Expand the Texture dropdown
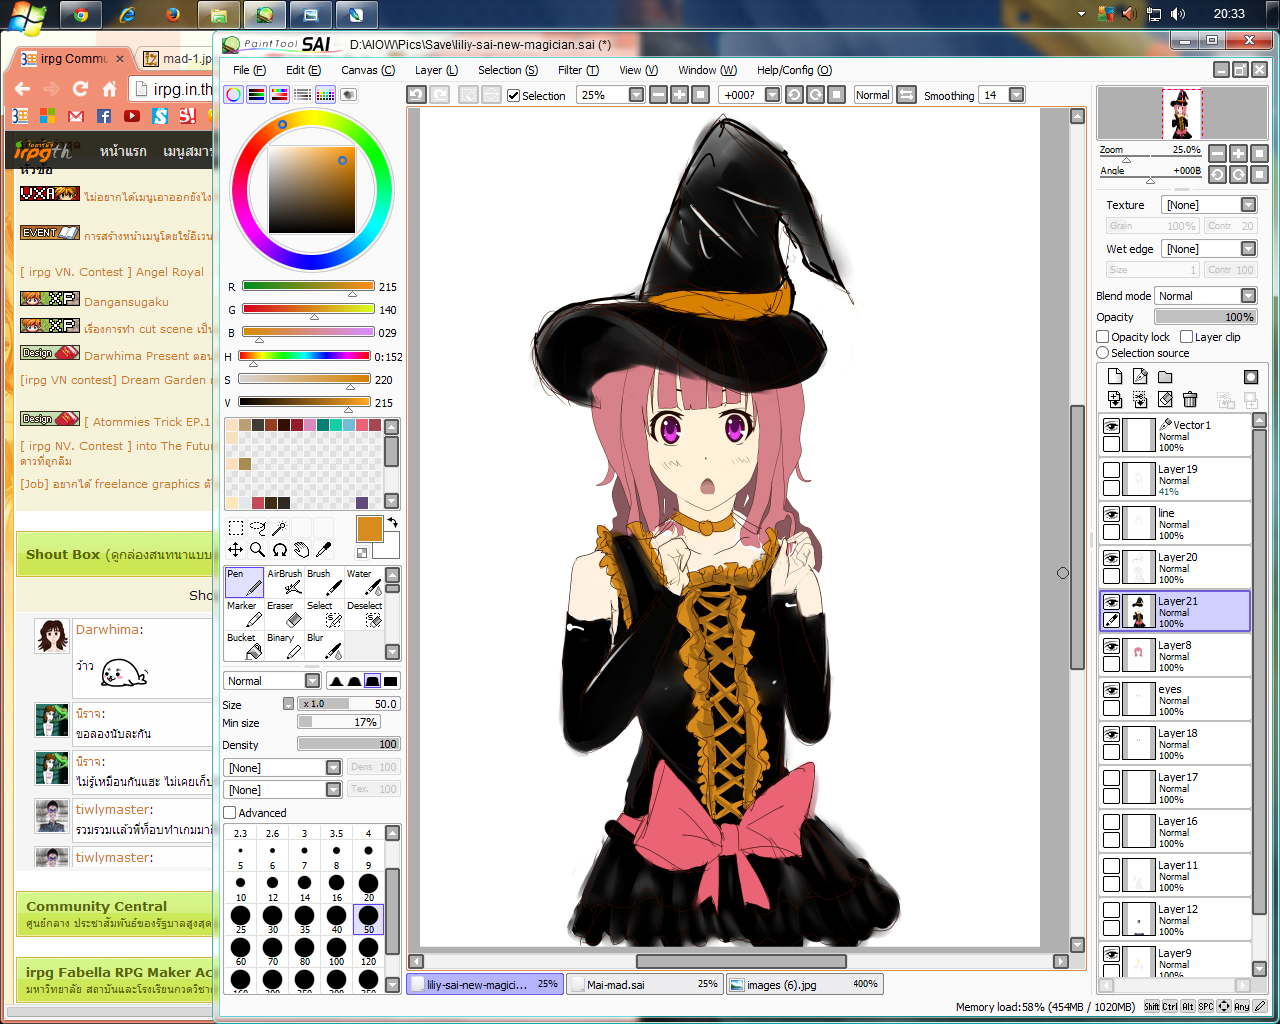Image resolution: width=1280 pixels, height=1024 pixels. click(1209, 205)
